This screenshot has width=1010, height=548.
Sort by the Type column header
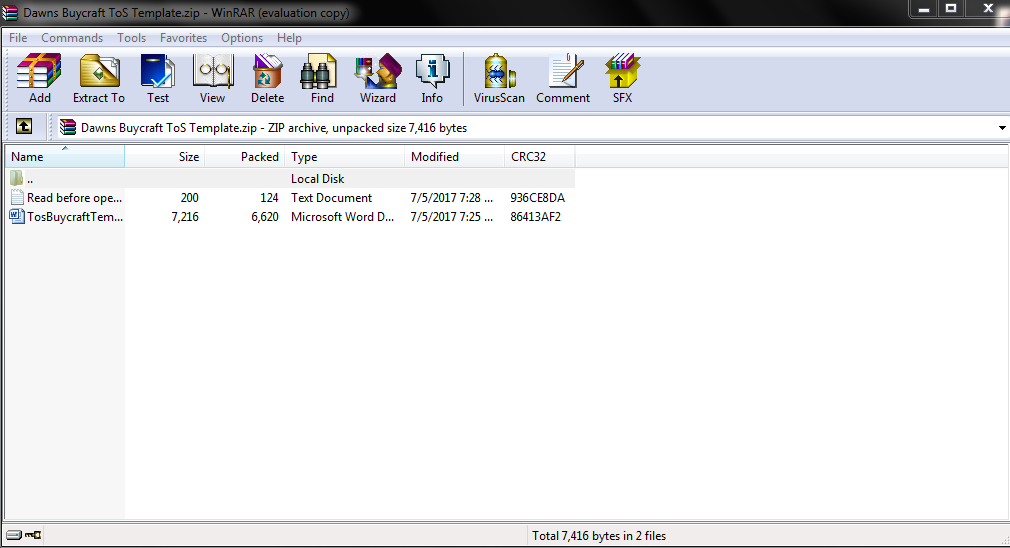[x=345, y=156]
